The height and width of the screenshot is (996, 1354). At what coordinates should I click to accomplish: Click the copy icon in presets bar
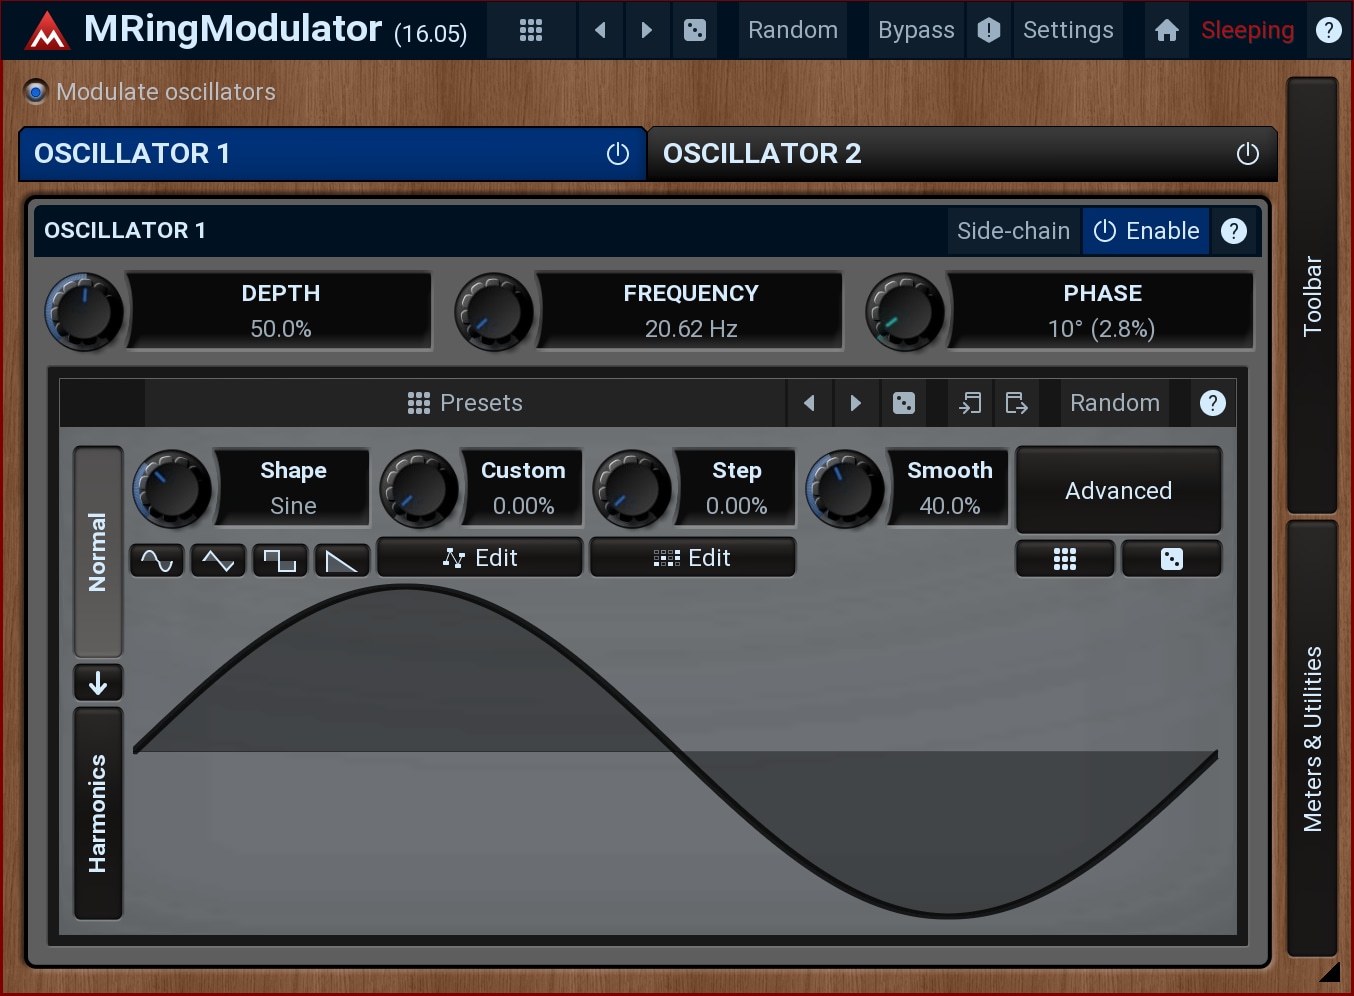(x=970, y=403)
